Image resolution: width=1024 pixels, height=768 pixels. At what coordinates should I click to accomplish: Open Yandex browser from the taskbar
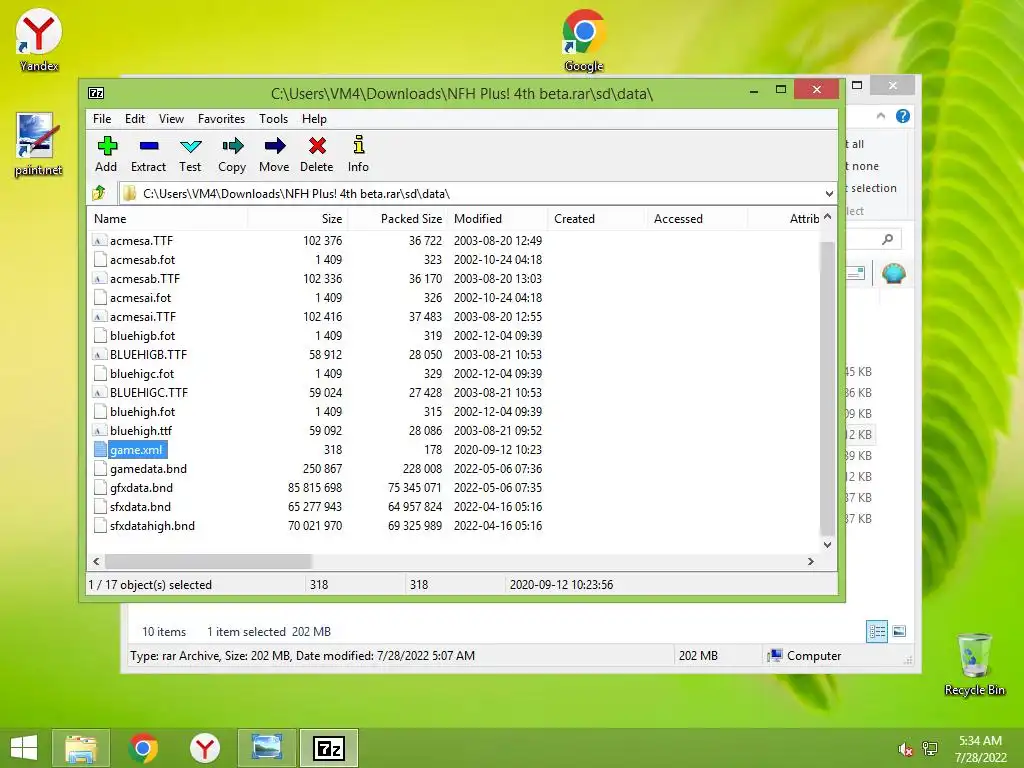pos(204,748)
